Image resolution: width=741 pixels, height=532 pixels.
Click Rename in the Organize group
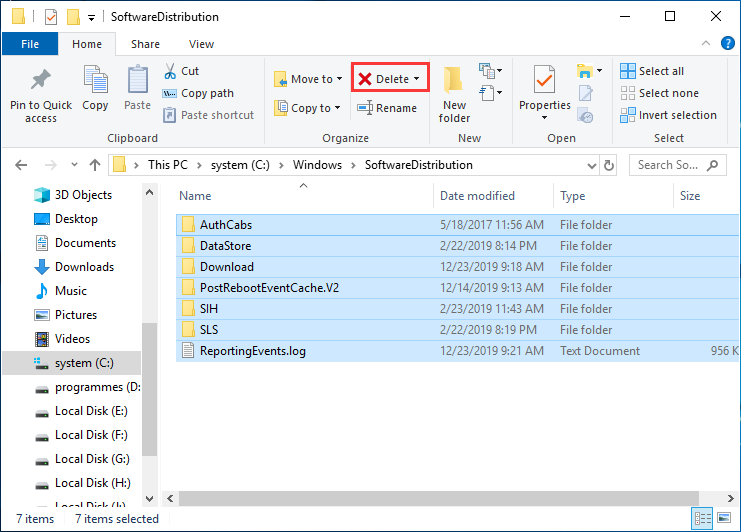[387, 108]
